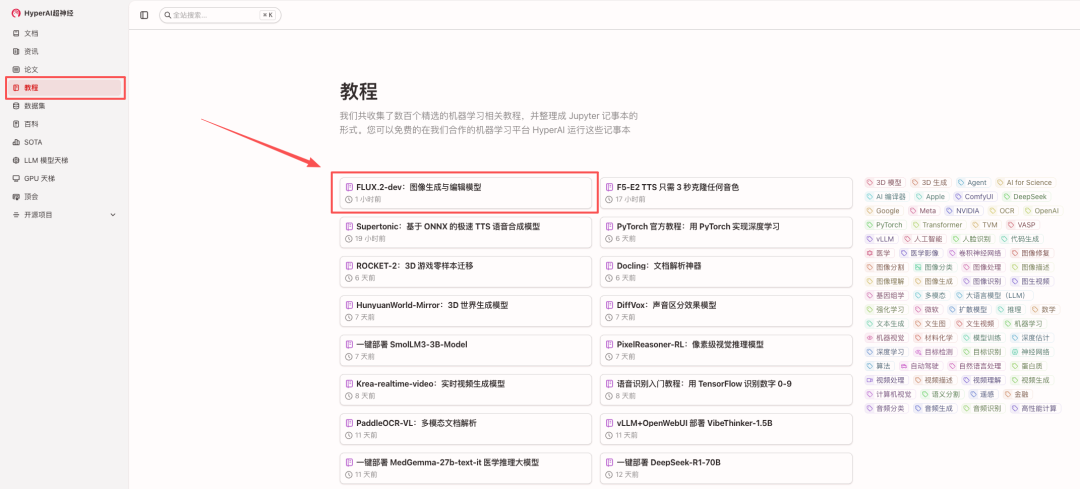Click the 机器视觉 tag
Screen dimensions: 1080x489
click(886, 337)
